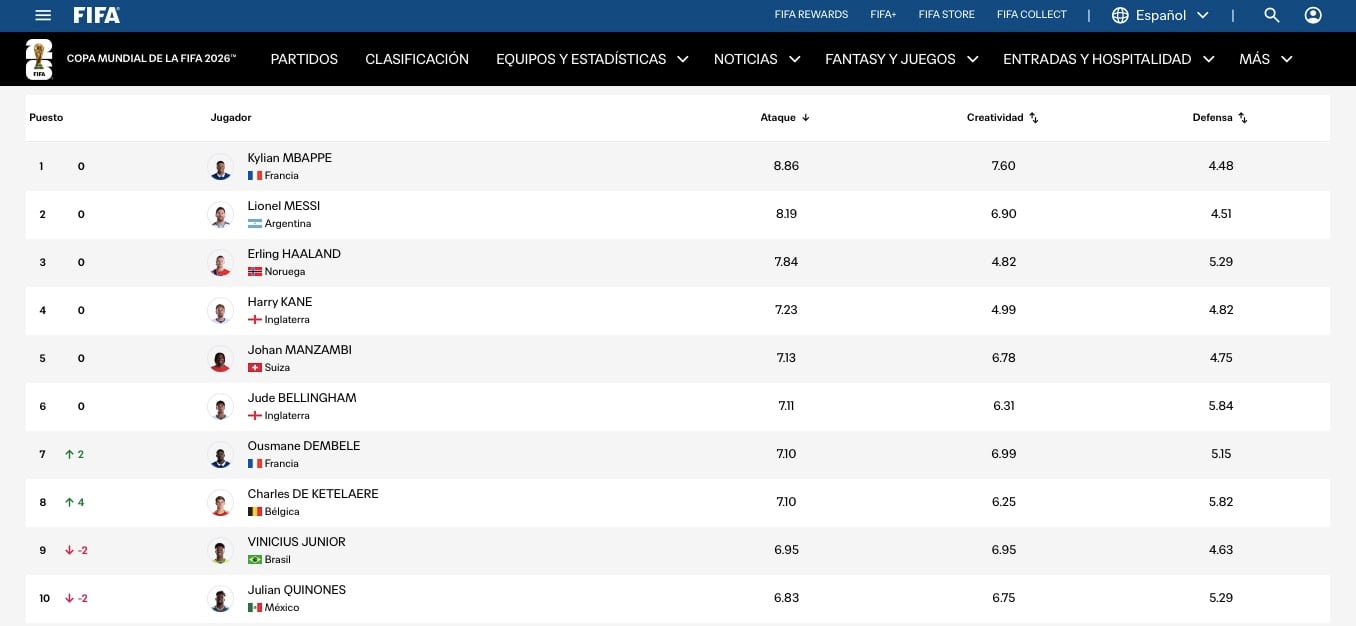Expand the Más menu
This screenshot has width=1356, height=626.
pyautogui.click(x=1266, y=59)
